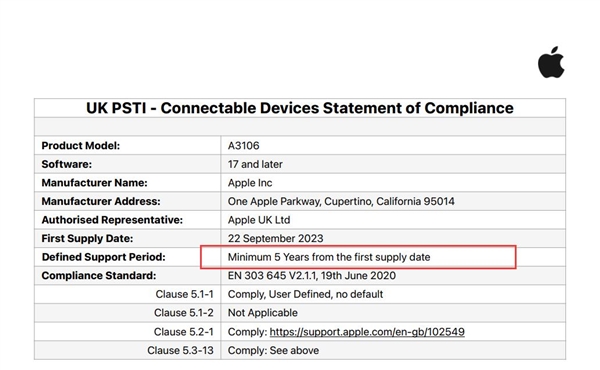Open the support.apple.com en-gb/102549 link

click(367, 332)
